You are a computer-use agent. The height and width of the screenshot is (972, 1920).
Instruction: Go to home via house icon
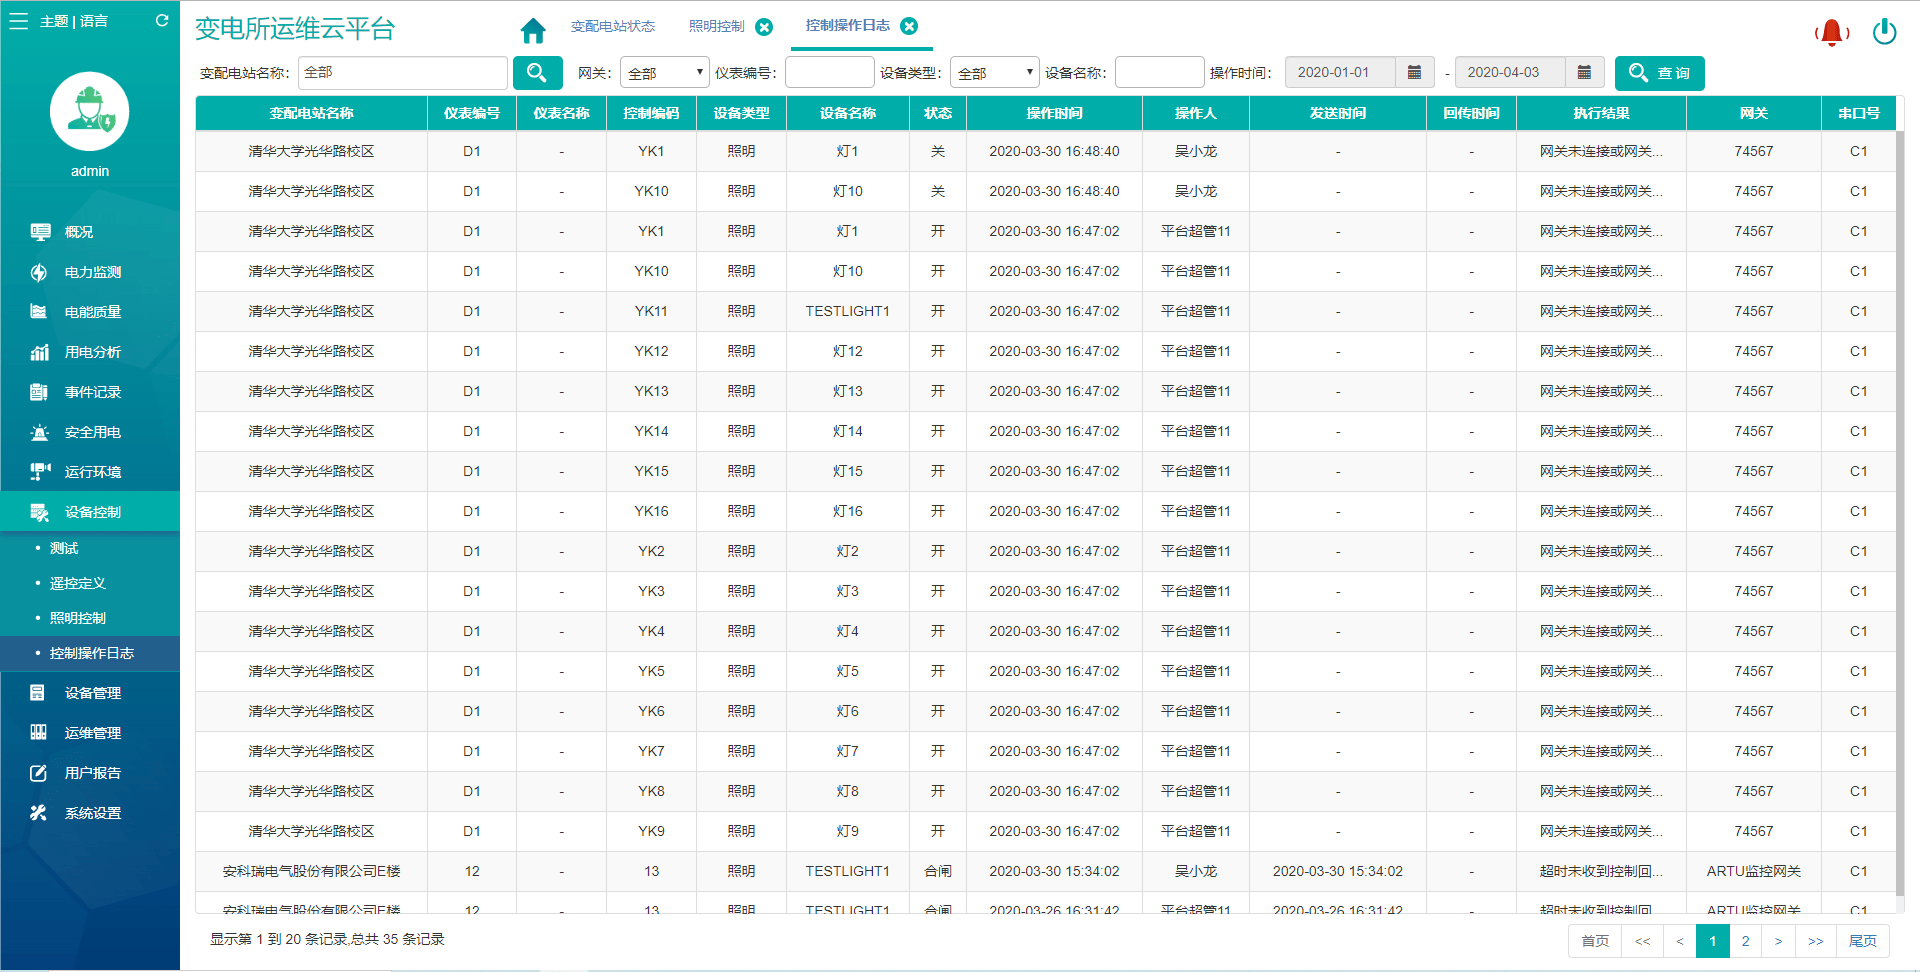[x=533, y=31]
